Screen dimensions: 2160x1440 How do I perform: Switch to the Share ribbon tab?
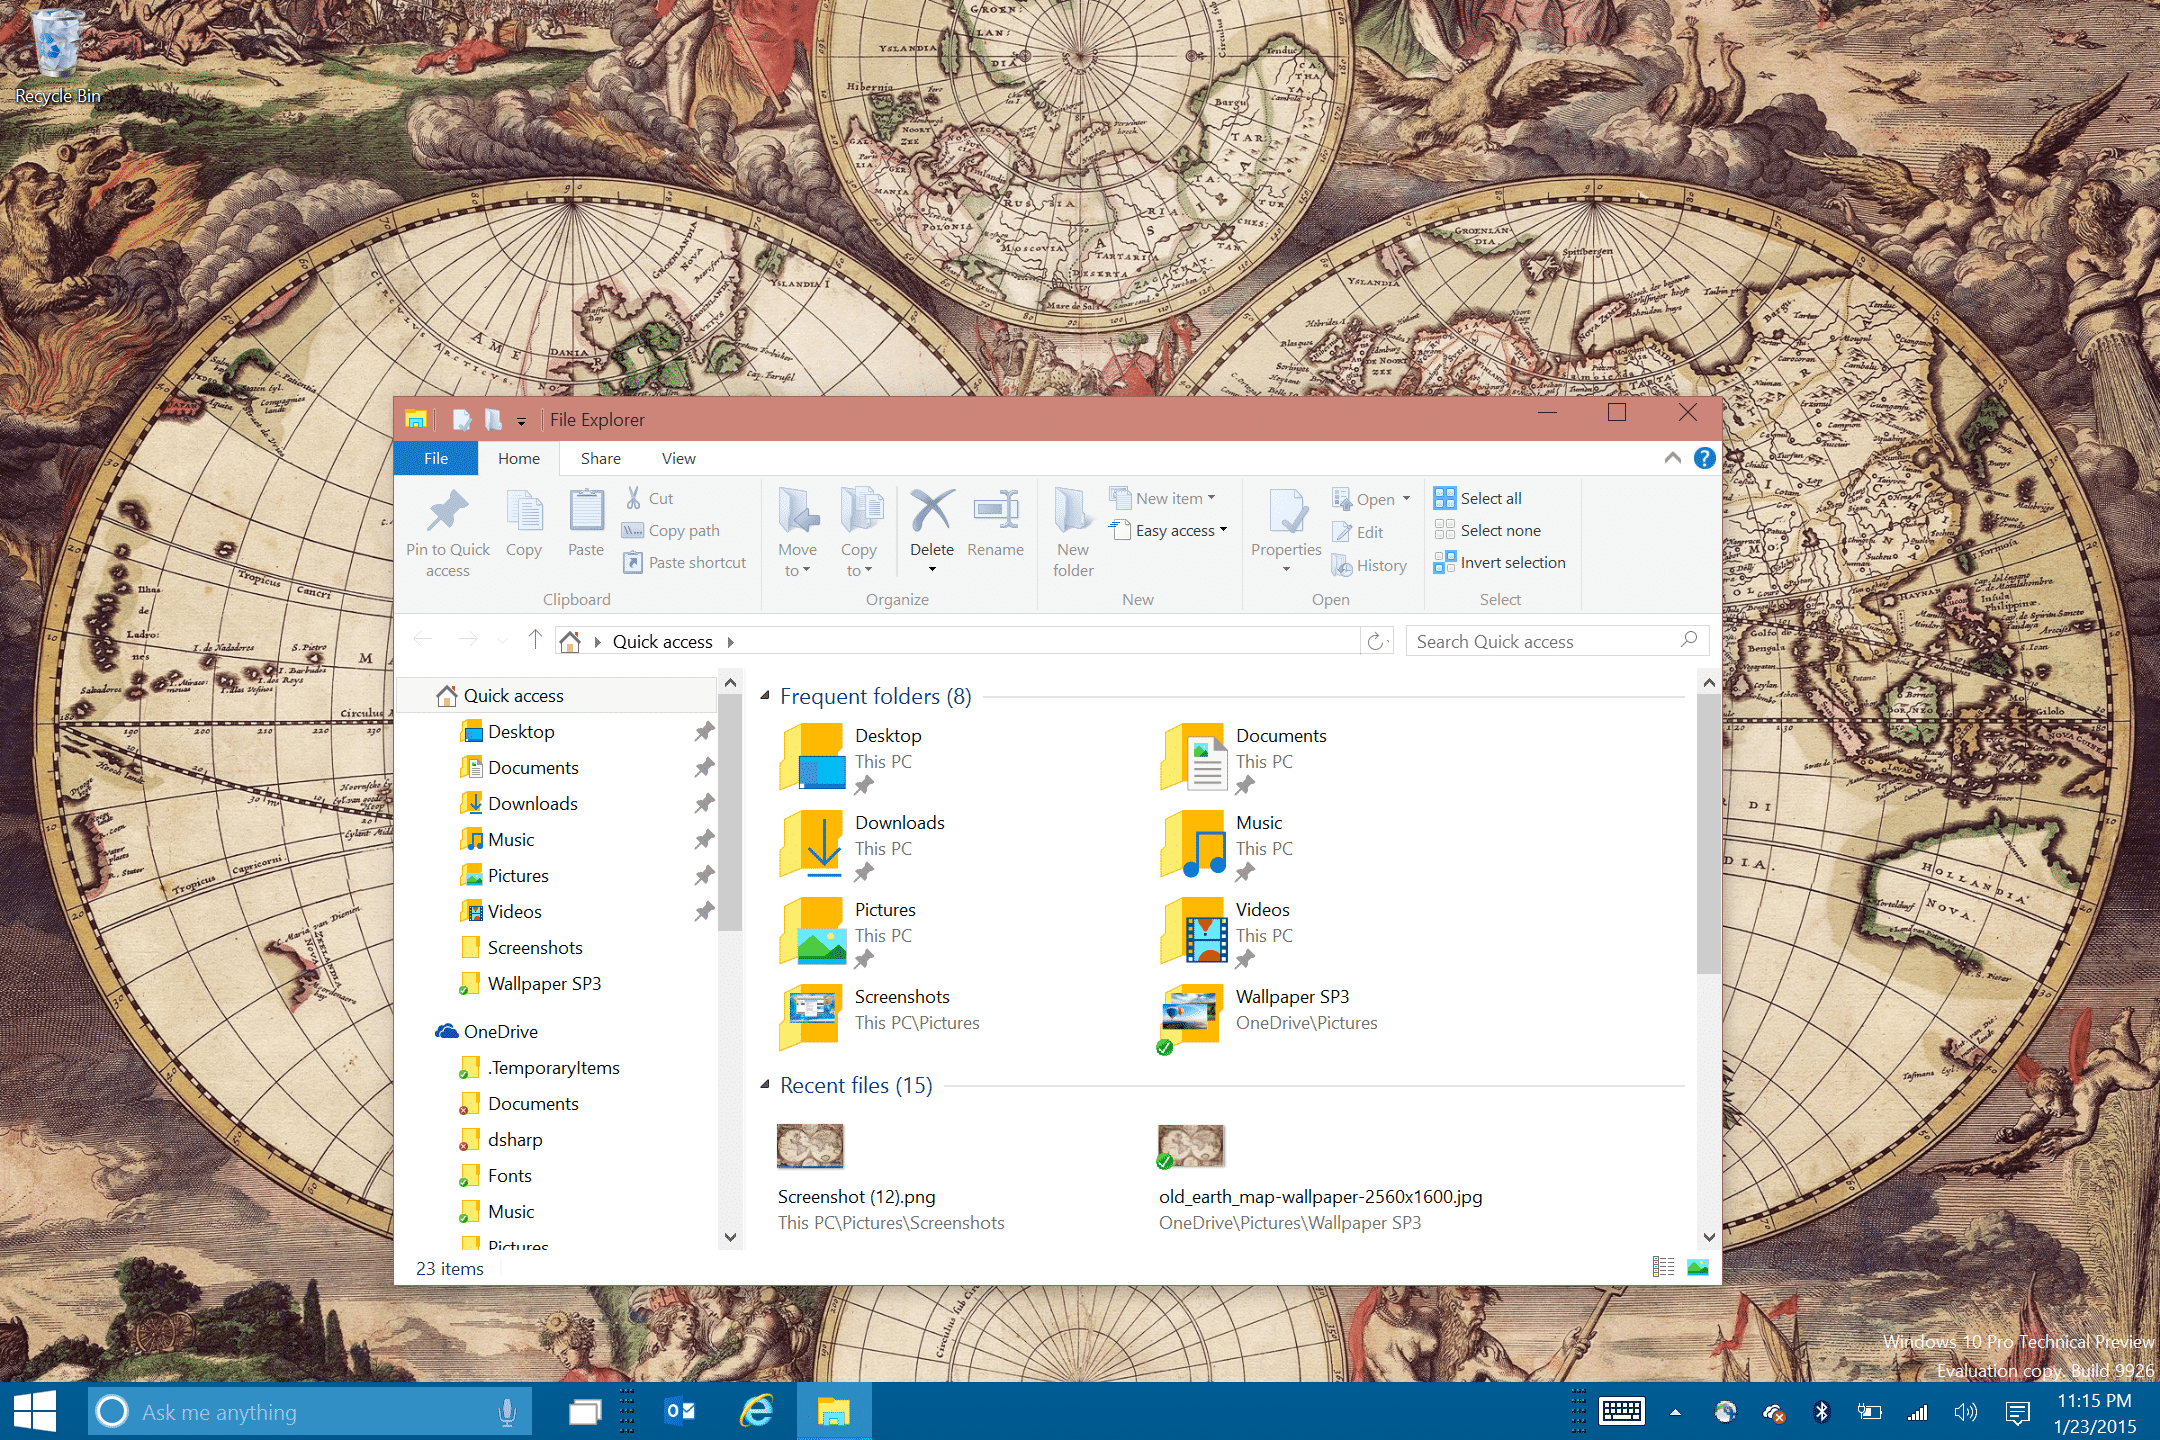pyautogui.click(x=601, y=458)
